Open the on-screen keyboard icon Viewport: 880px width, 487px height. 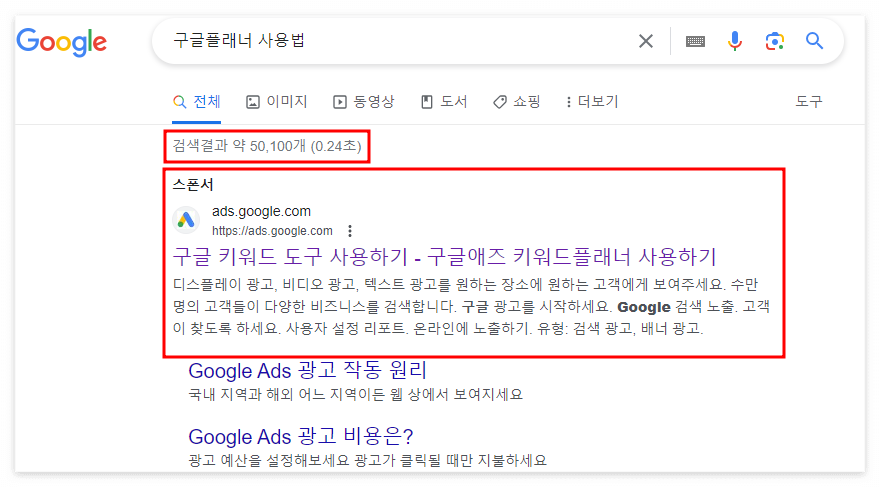point(695,41)
